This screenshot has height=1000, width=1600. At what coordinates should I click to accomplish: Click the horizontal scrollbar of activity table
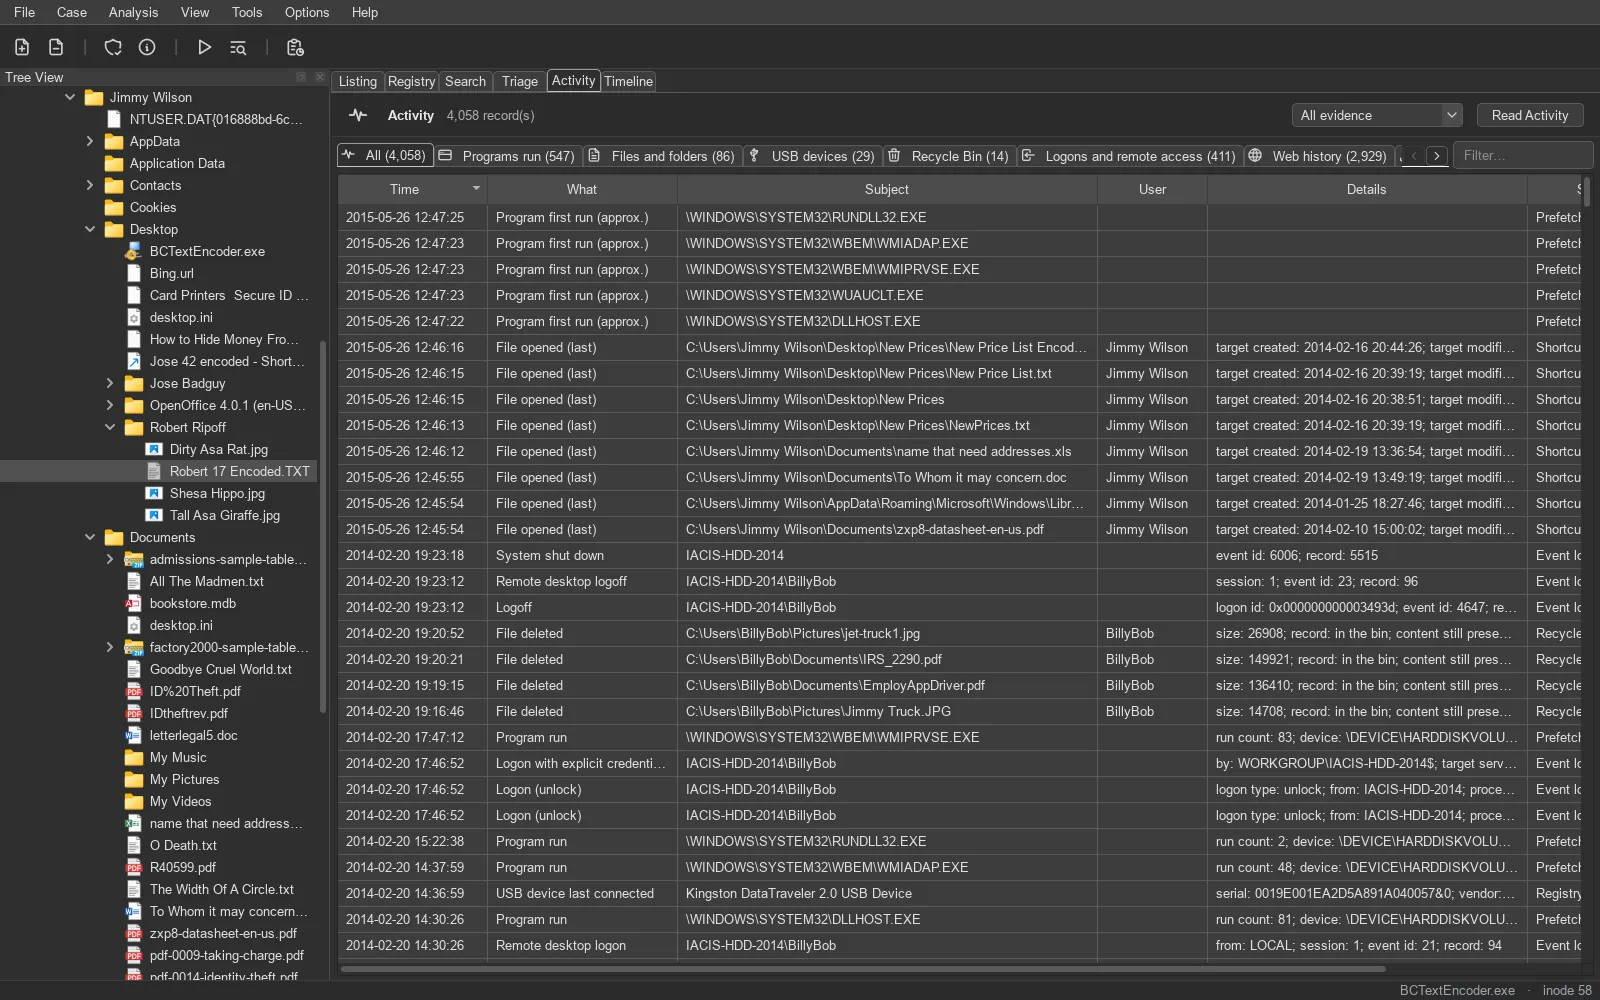point(862,968)
